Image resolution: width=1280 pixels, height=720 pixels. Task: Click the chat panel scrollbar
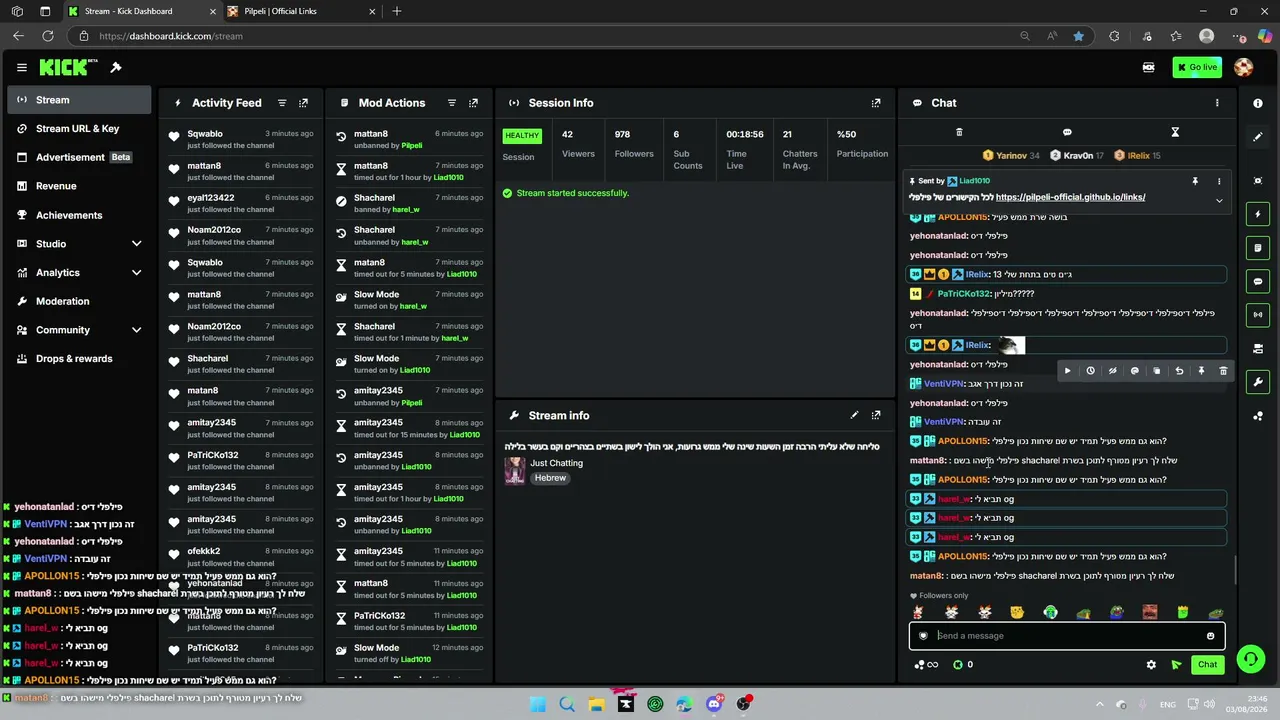pyautogui.click(x=1236, y=570)
